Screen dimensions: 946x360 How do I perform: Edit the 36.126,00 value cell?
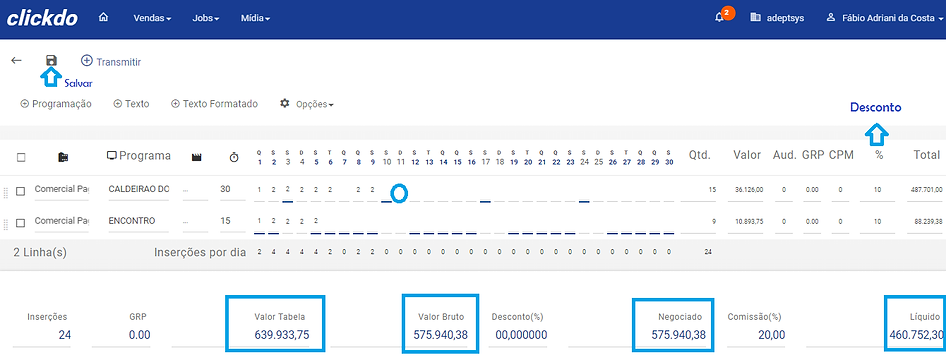(747, 190)
